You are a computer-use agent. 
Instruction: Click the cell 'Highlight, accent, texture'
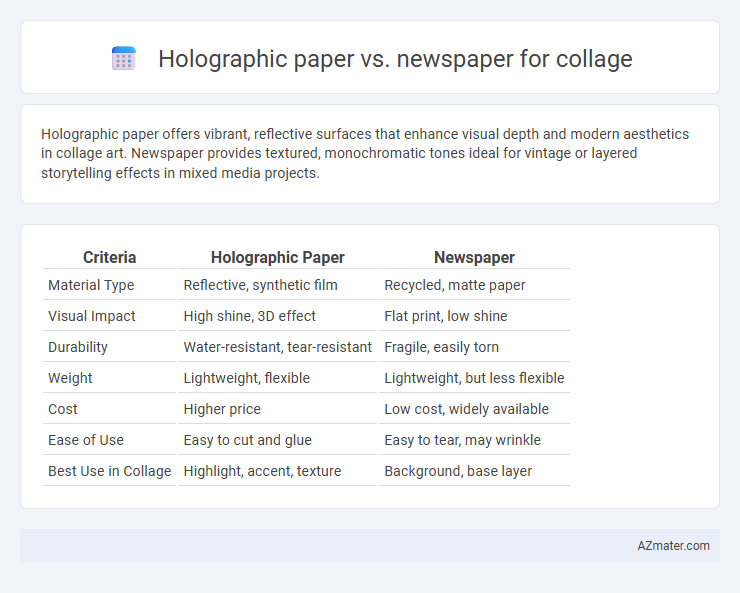point(262,471)
